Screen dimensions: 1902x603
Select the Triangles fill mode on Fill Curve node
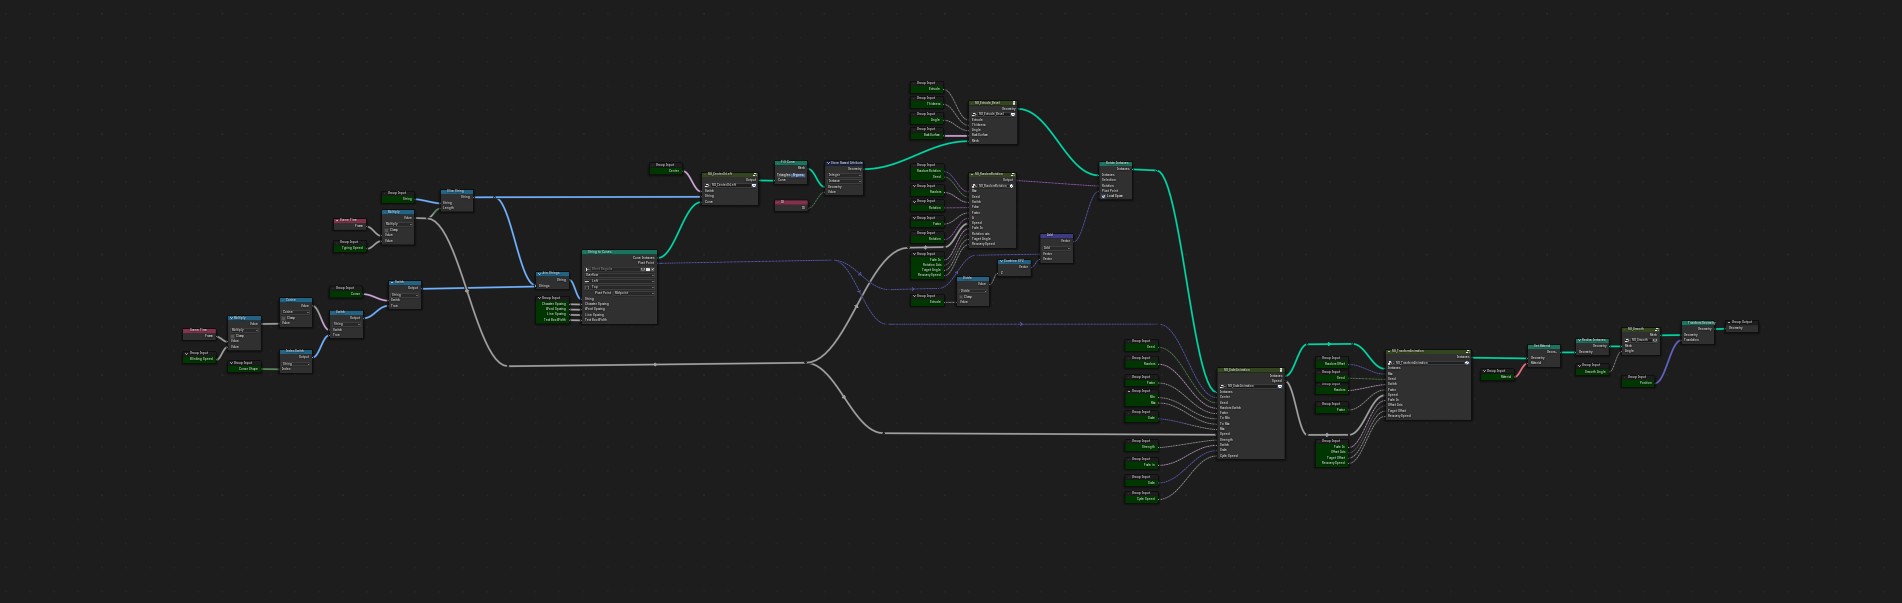pos(784,175)
